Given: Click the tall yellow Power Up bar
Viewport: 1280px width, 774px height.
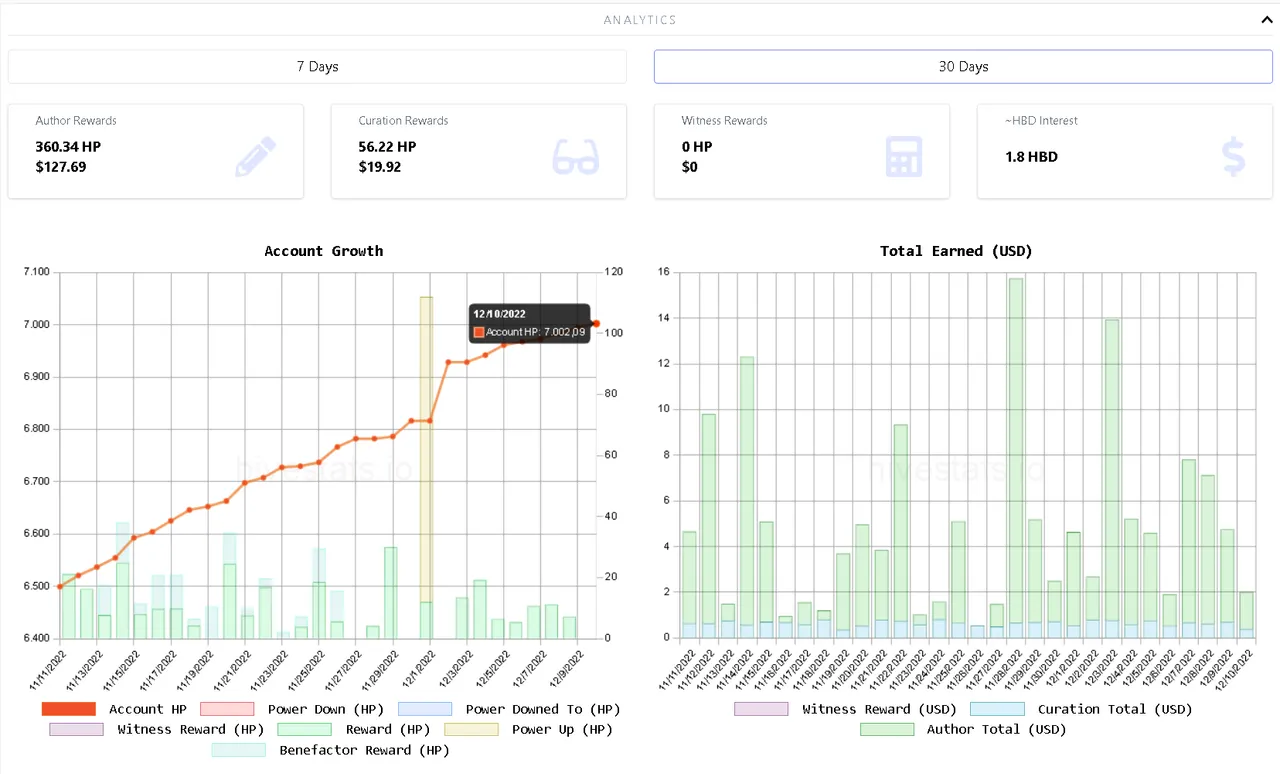Looking at the screenshot, I should click(426, 450).
